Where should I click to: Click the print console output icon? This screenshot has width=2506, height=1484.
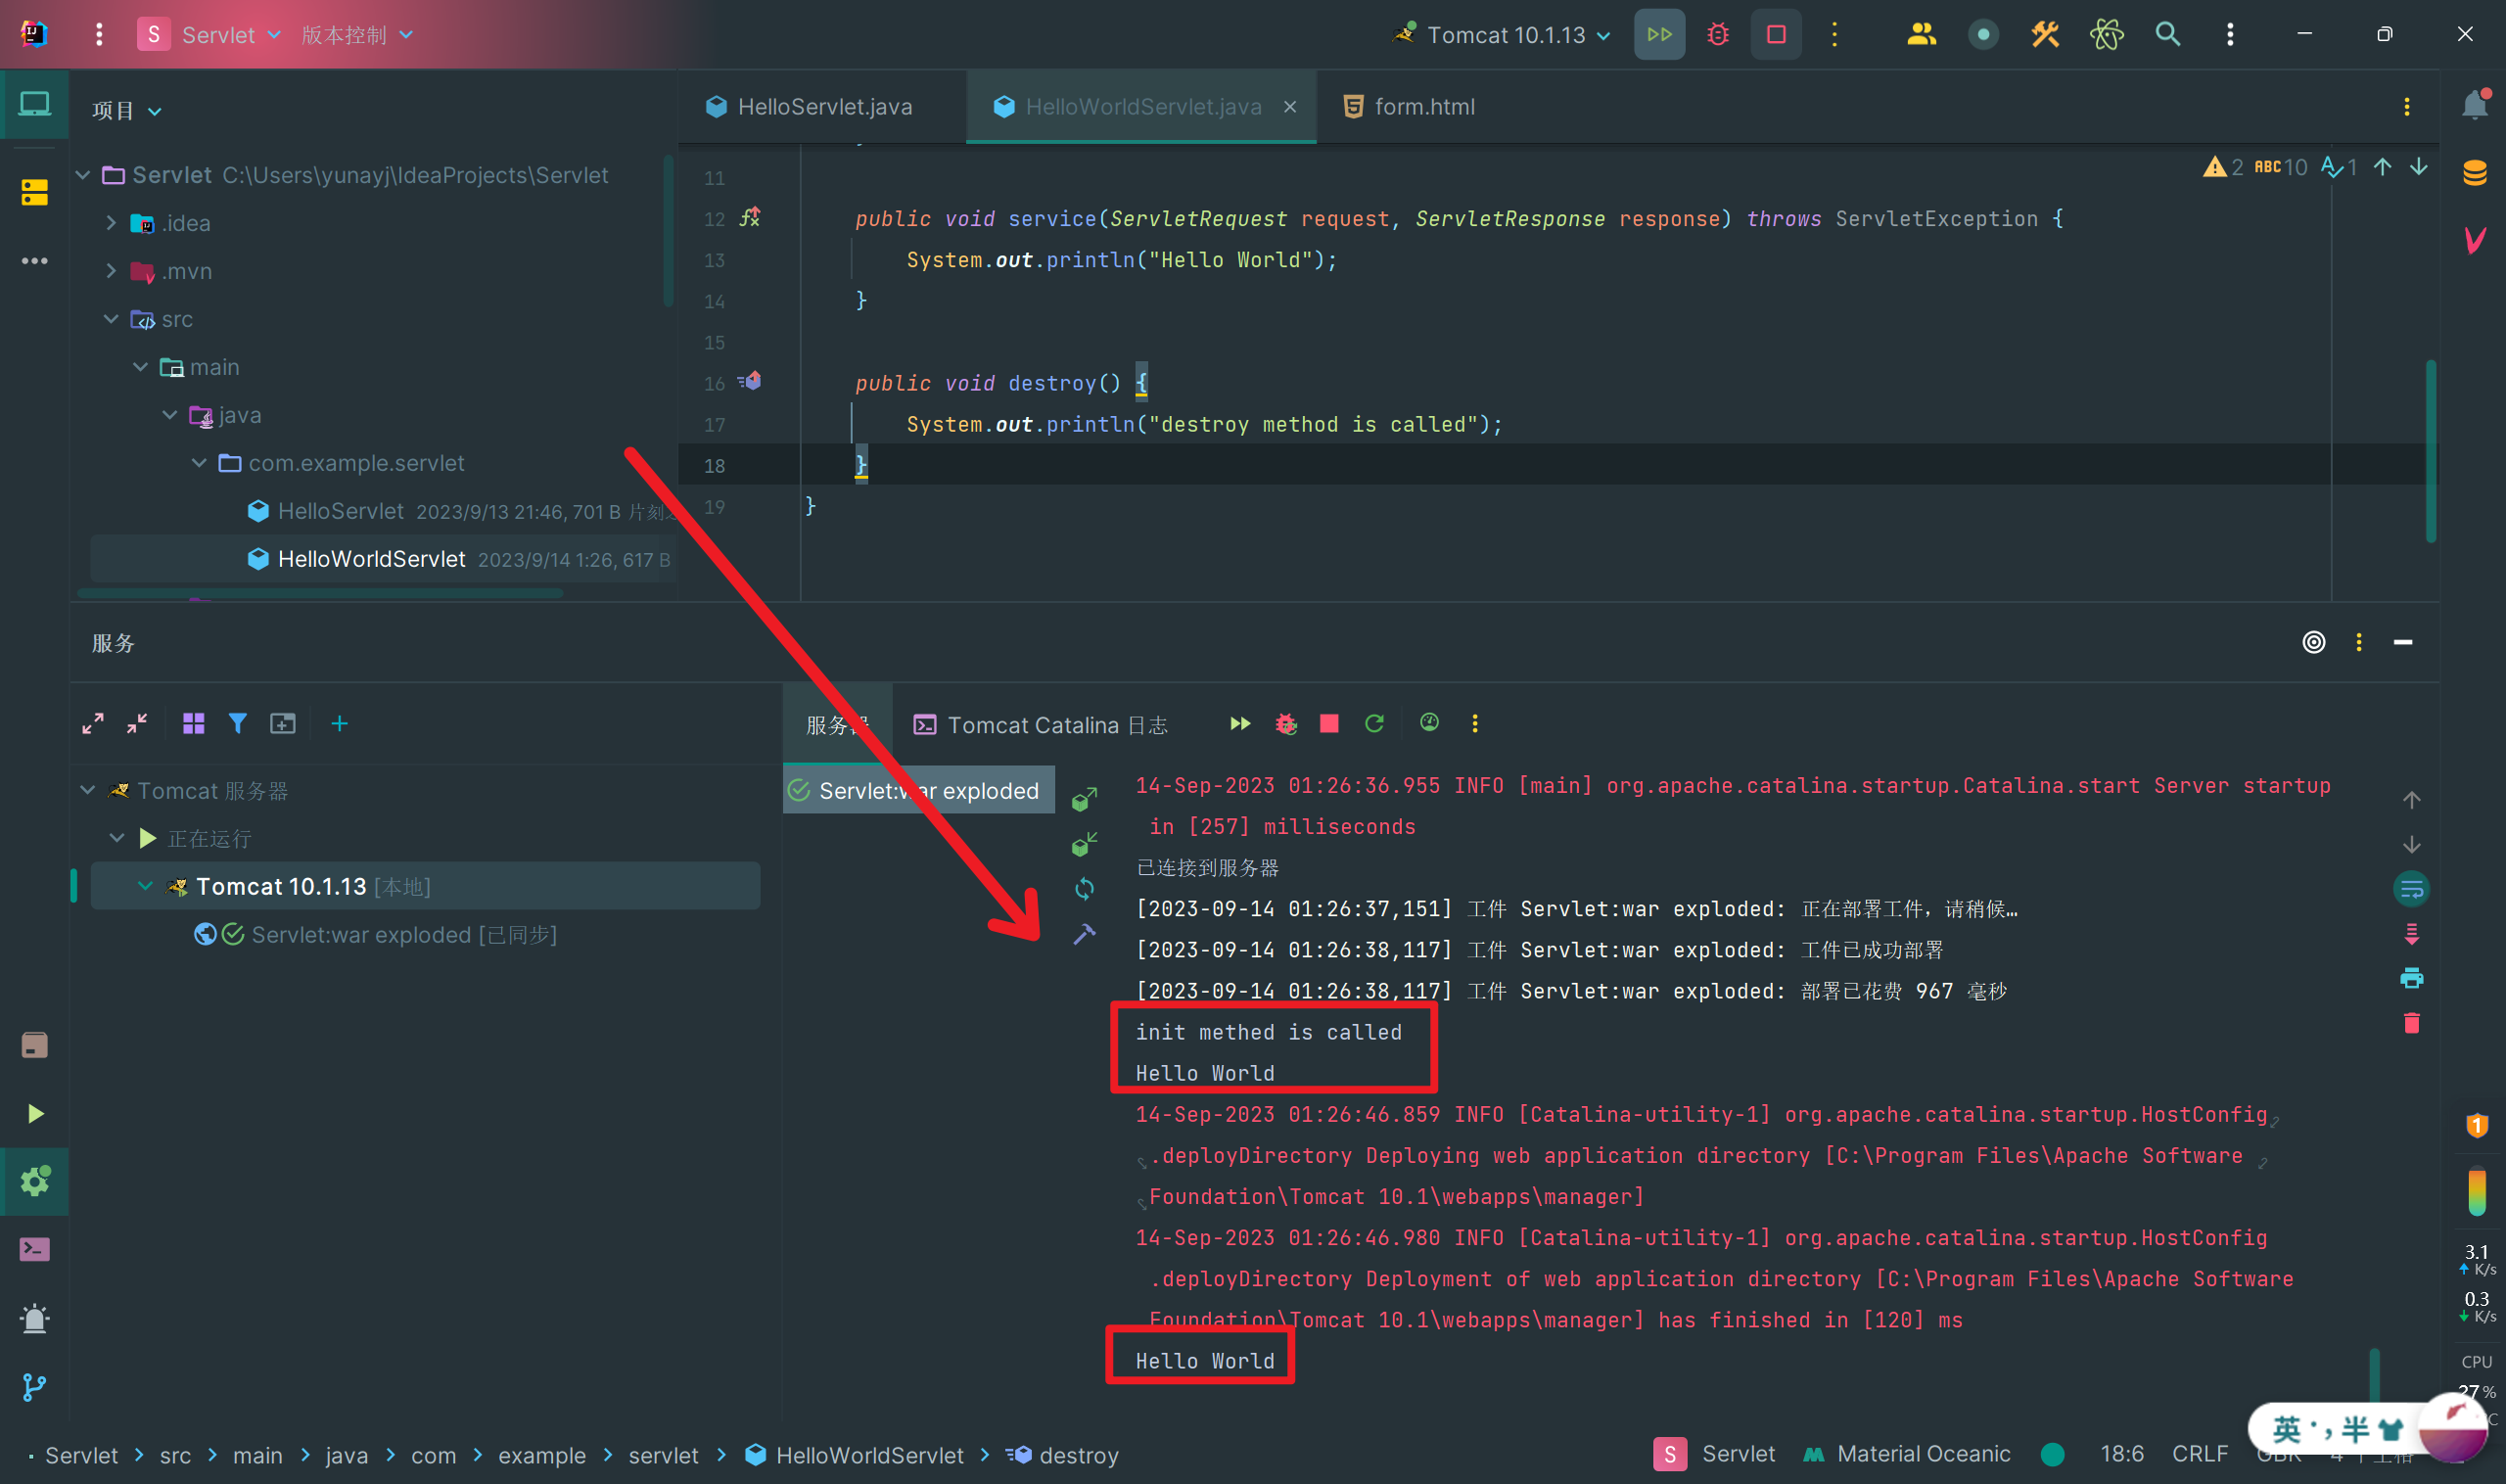pyautogui.click(x=2411, y=978)
